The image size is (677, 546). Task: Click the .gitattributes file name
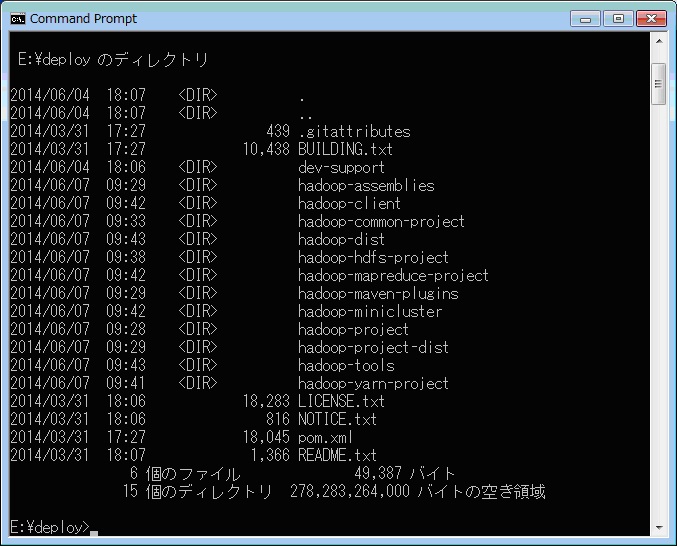[x=354, y=131]
